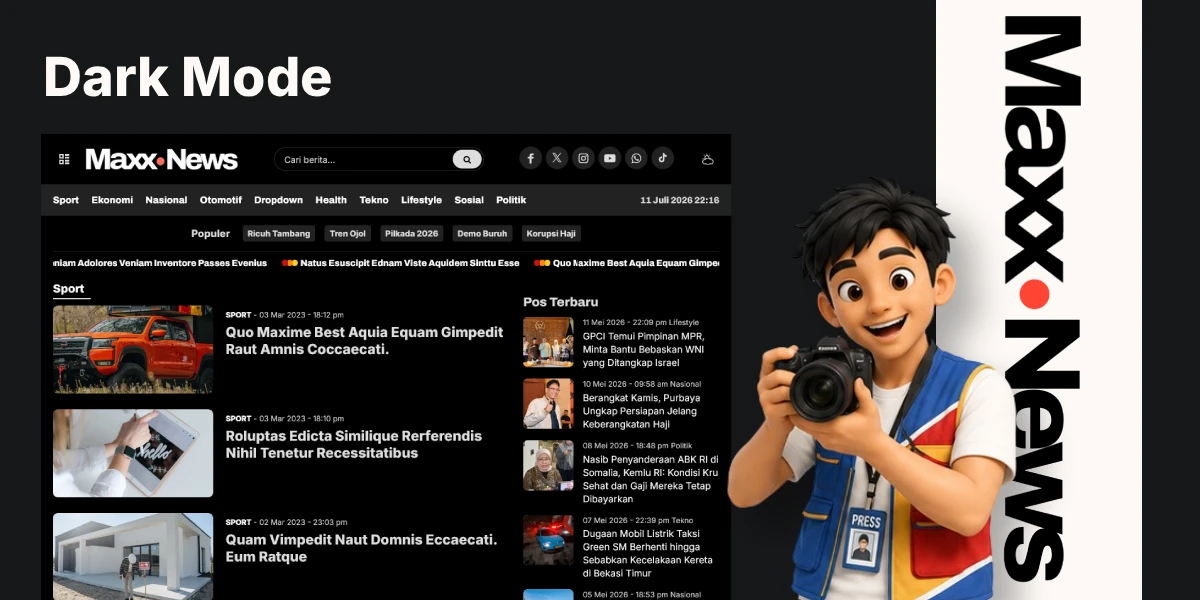Open the white building article thumbnail
1200x600 pixels.
coord(133,556)
